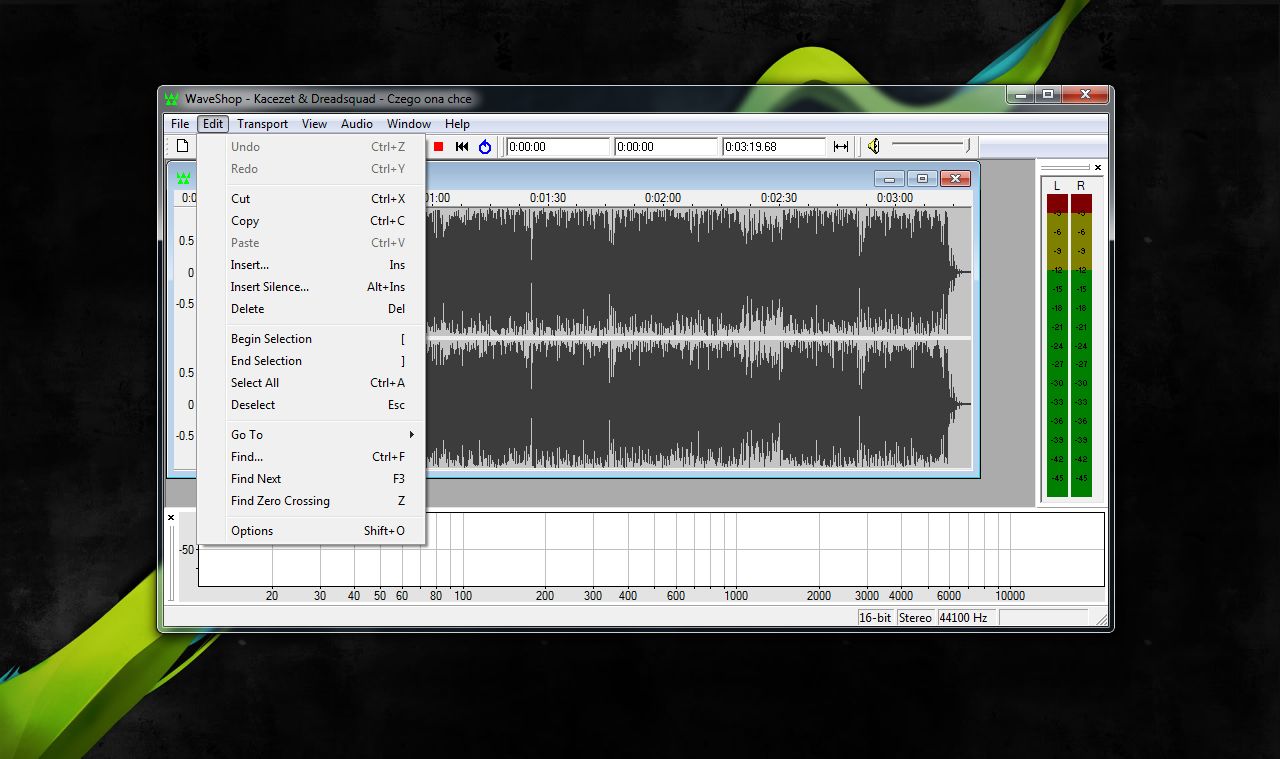Click the 0:01:30 mark on time ruler
This screenshot has height=759, width=1280.
[x=548, y=198]
